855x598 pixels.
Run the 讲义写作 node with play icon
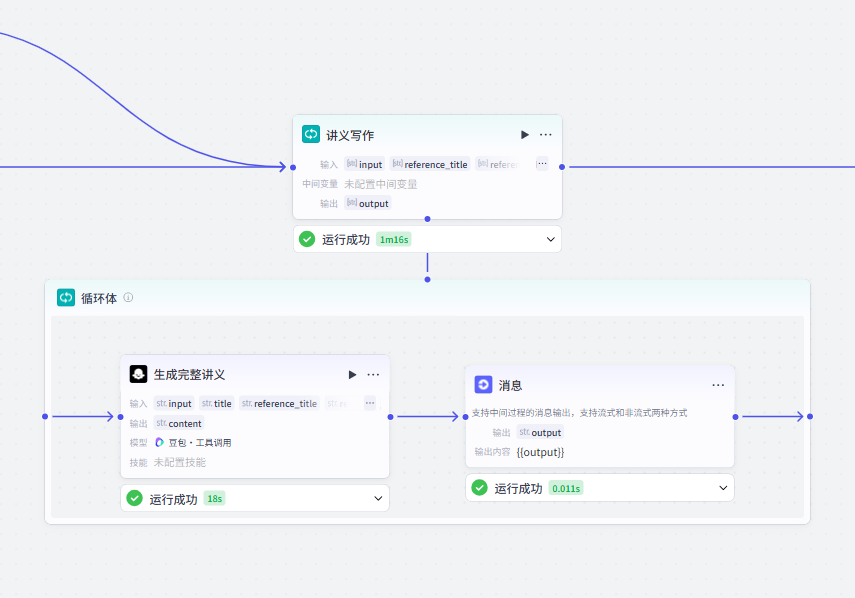(525, 135)
